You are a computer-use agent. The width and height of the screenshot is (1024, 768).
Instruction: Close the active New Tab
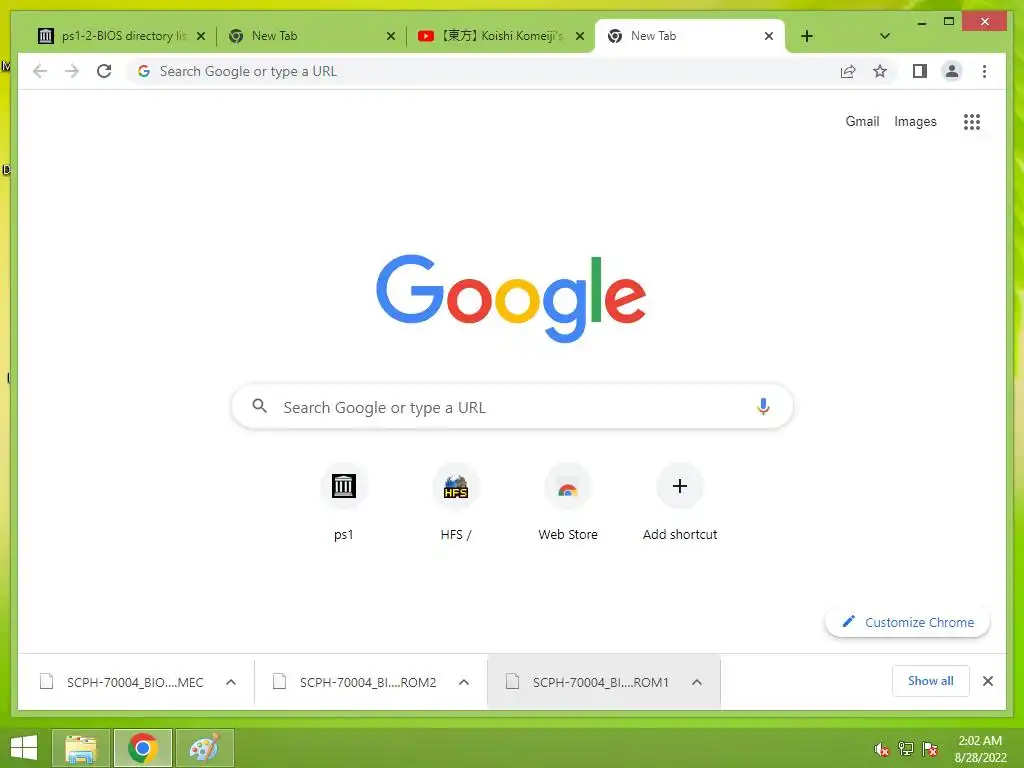(769, 36)
